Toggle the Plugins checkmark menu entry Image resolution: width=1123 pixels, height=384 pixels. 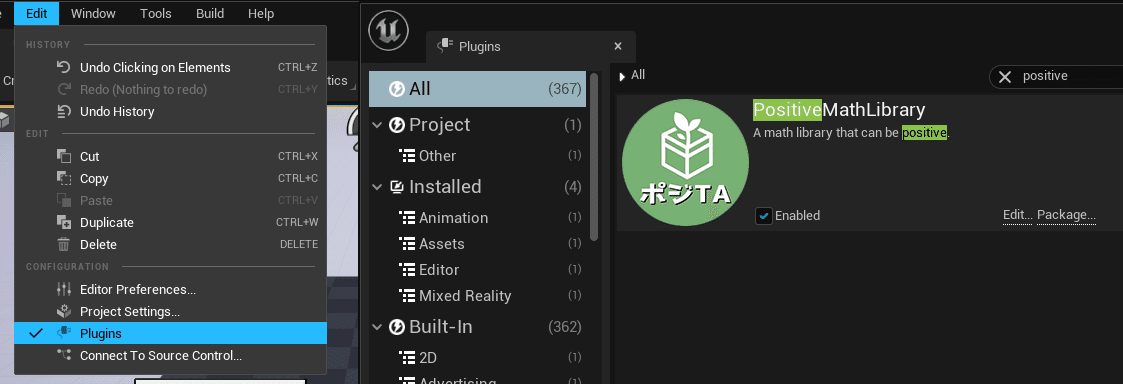click(170, 333)
